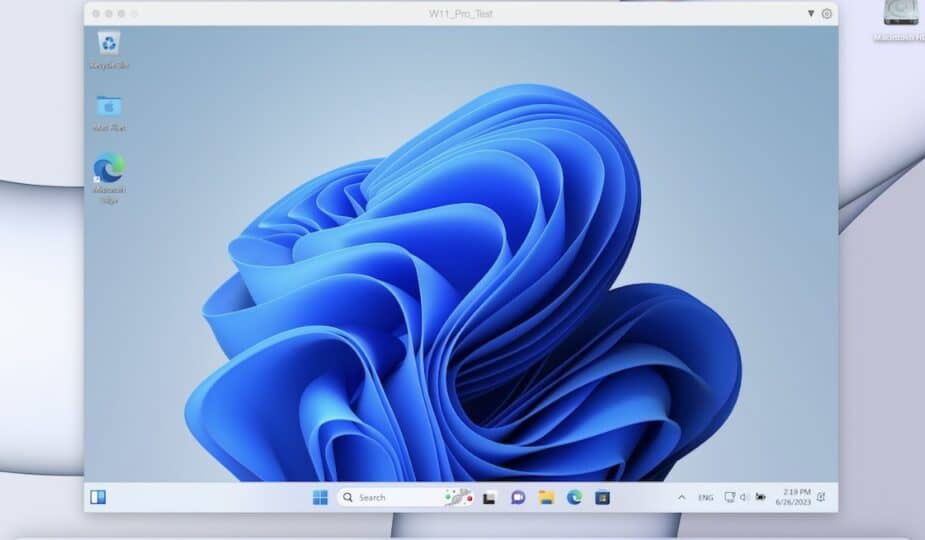Click the network icon in the system tray

(x=730, y=498)
